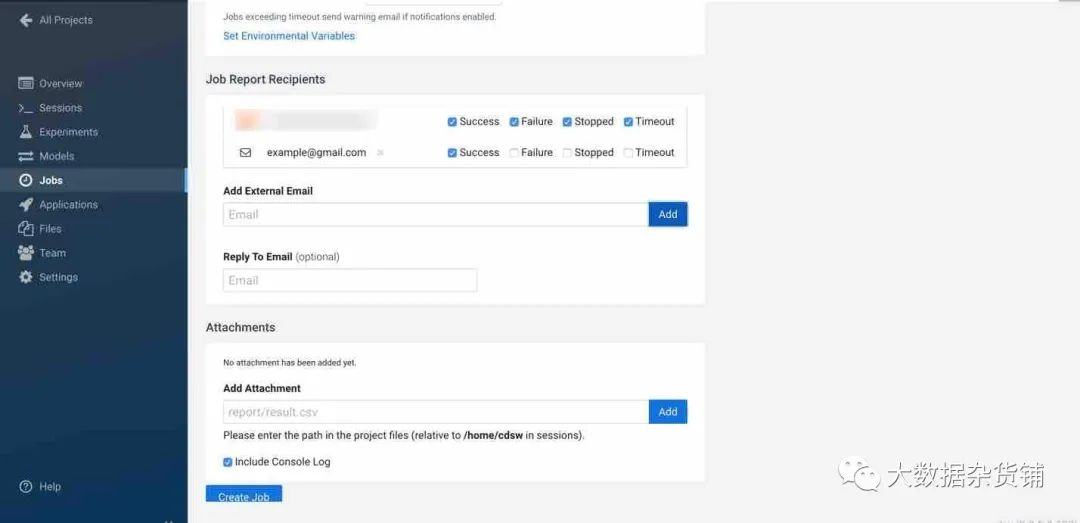This screenshot has width=1080, height=523.
Task: Uncheck Timeout for the first recipient
Action: tap(628, 122)
